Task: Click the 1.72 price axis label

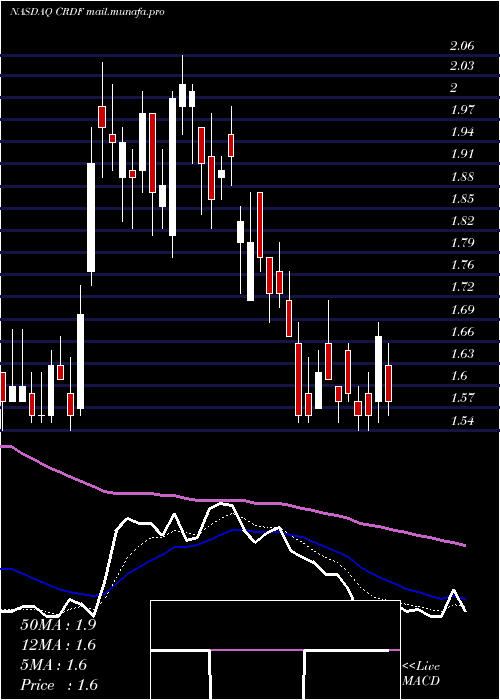Action: pyautogui.click(x=462, y=286)
